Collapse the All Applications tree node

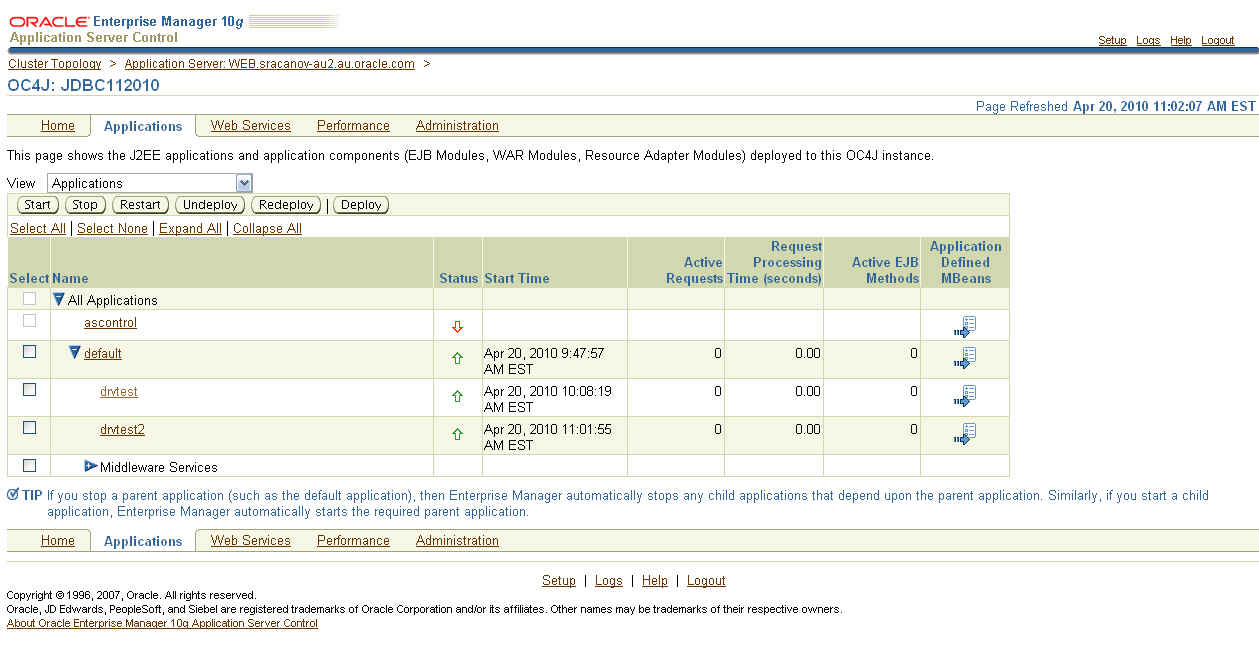point(59,299)
